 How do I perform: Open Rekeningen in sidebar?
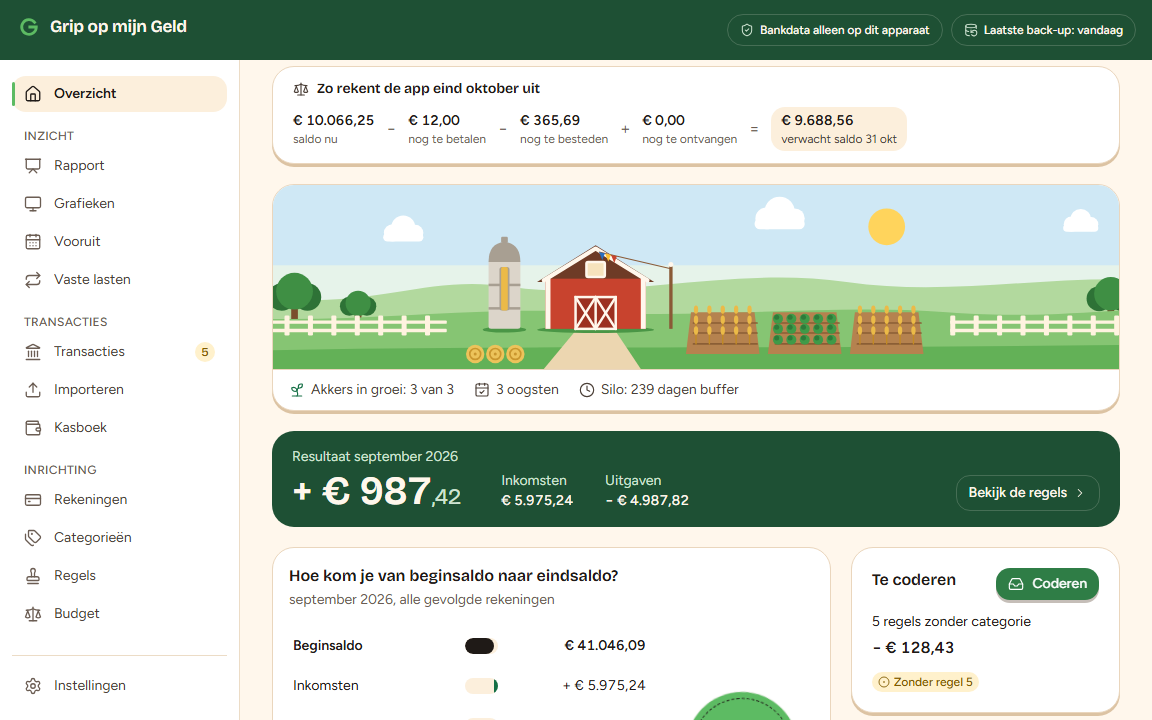120,500
